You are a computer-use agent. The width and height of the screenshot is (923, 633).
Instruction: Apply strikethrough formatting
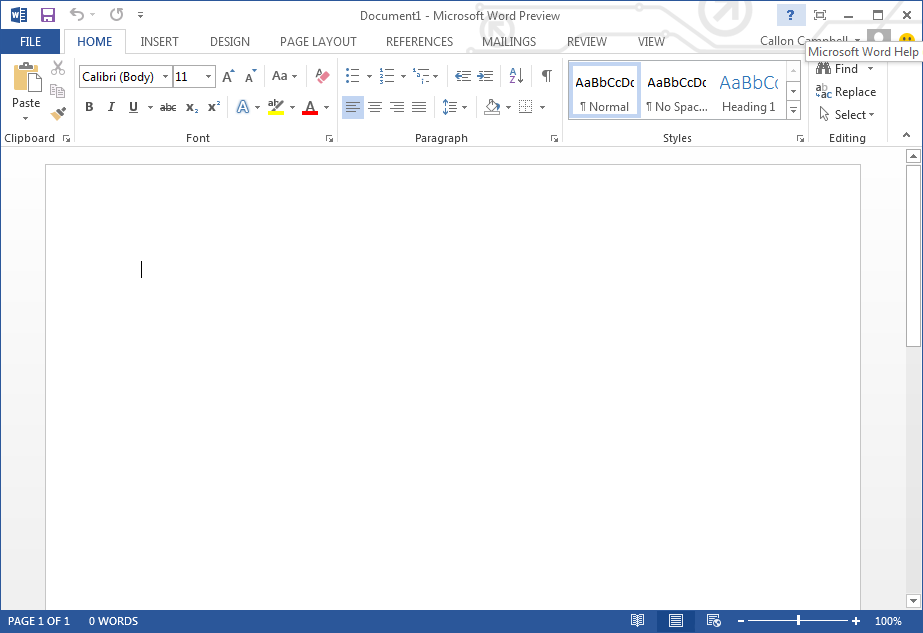coord(168,107)
